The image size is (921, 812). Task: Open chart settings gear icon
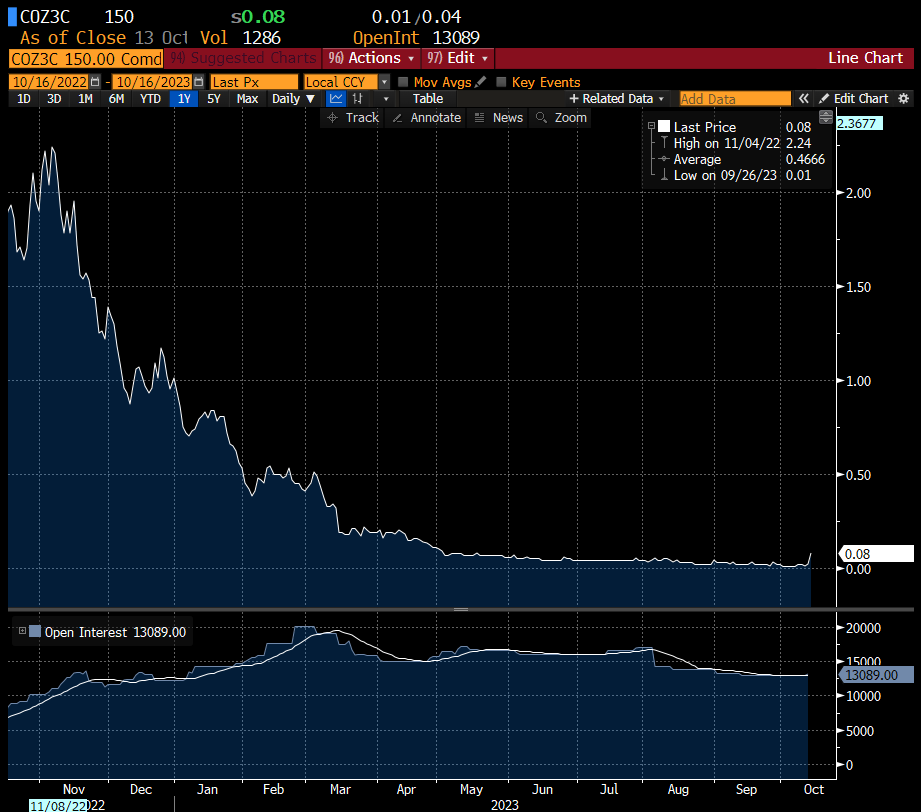tap(904, 99)
